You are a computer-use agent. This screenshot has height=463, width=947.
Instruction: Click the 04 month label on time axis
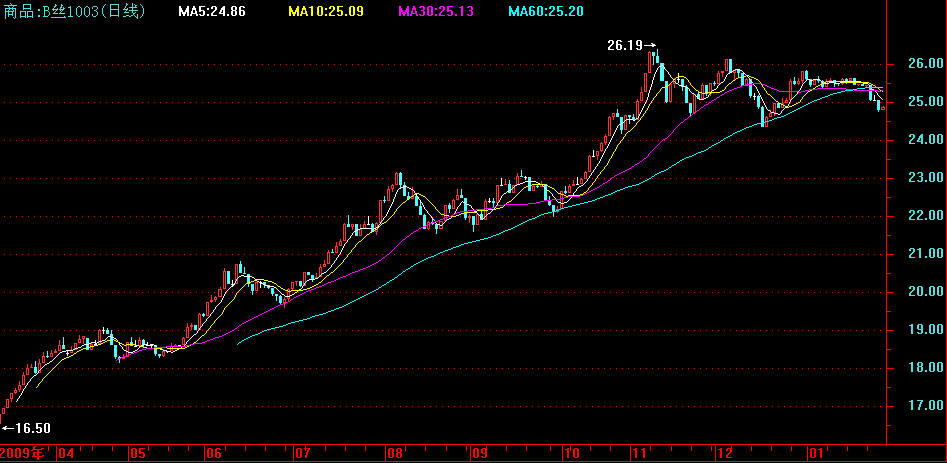click(x=66, y=453)
